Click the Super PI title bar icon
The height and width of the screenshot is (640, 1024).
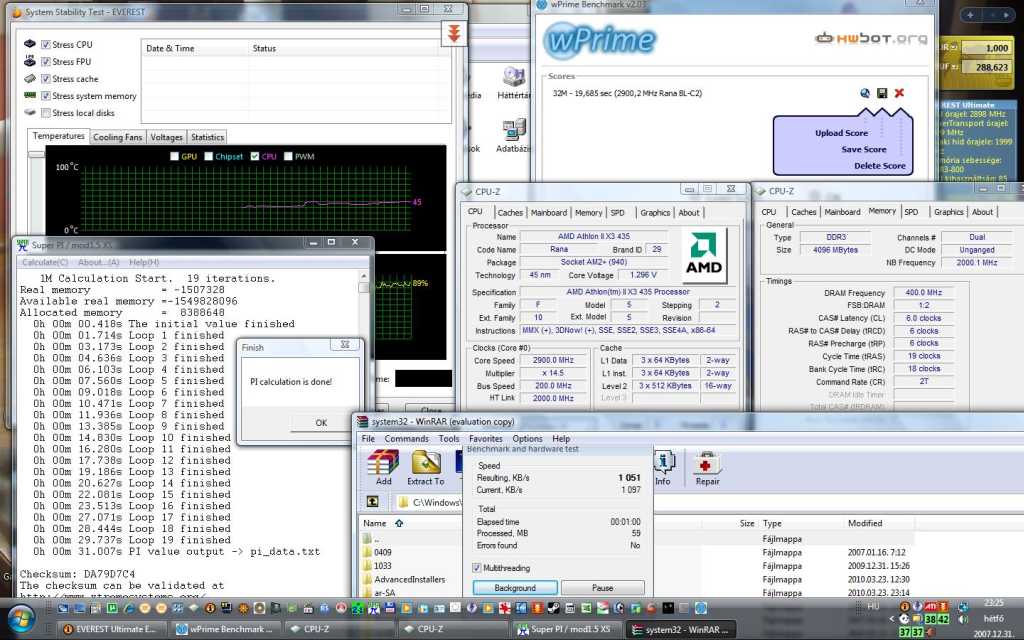[22, 245]
